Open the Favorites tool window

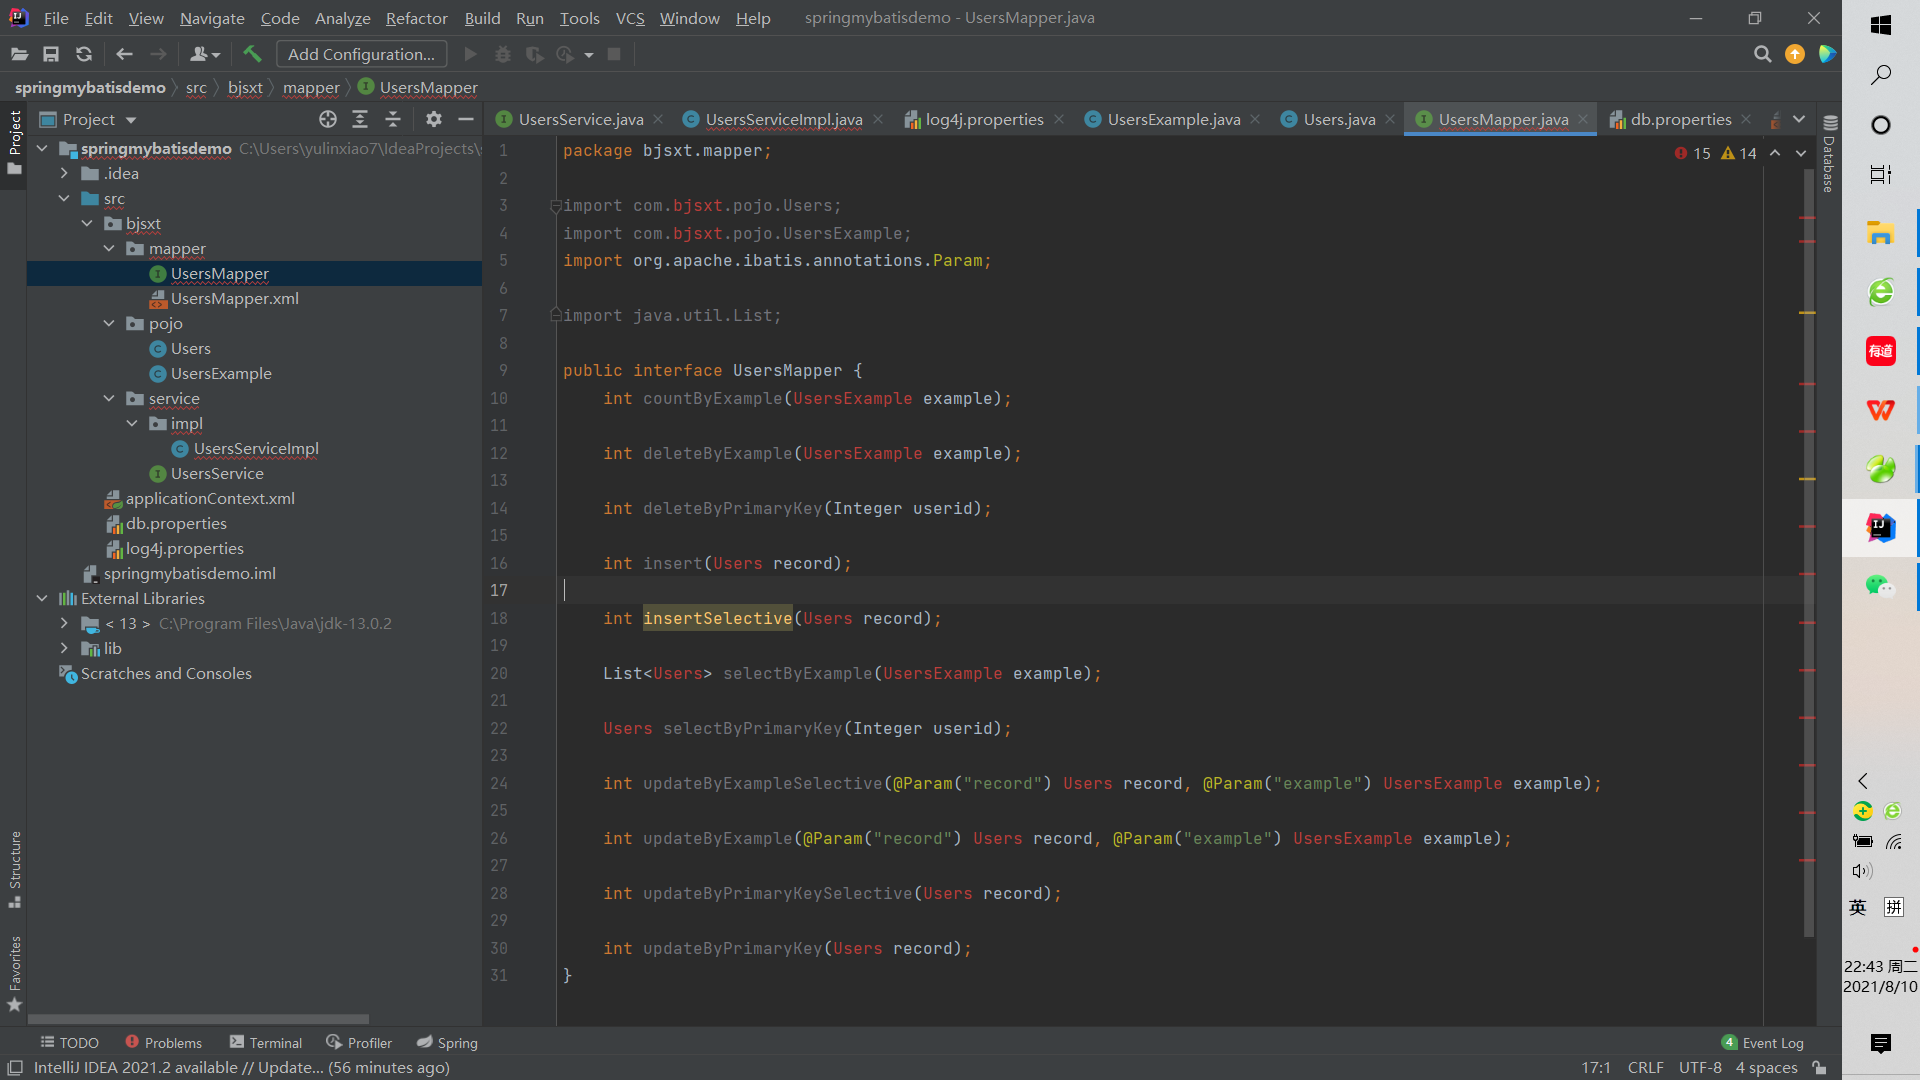tap(15, 973)
